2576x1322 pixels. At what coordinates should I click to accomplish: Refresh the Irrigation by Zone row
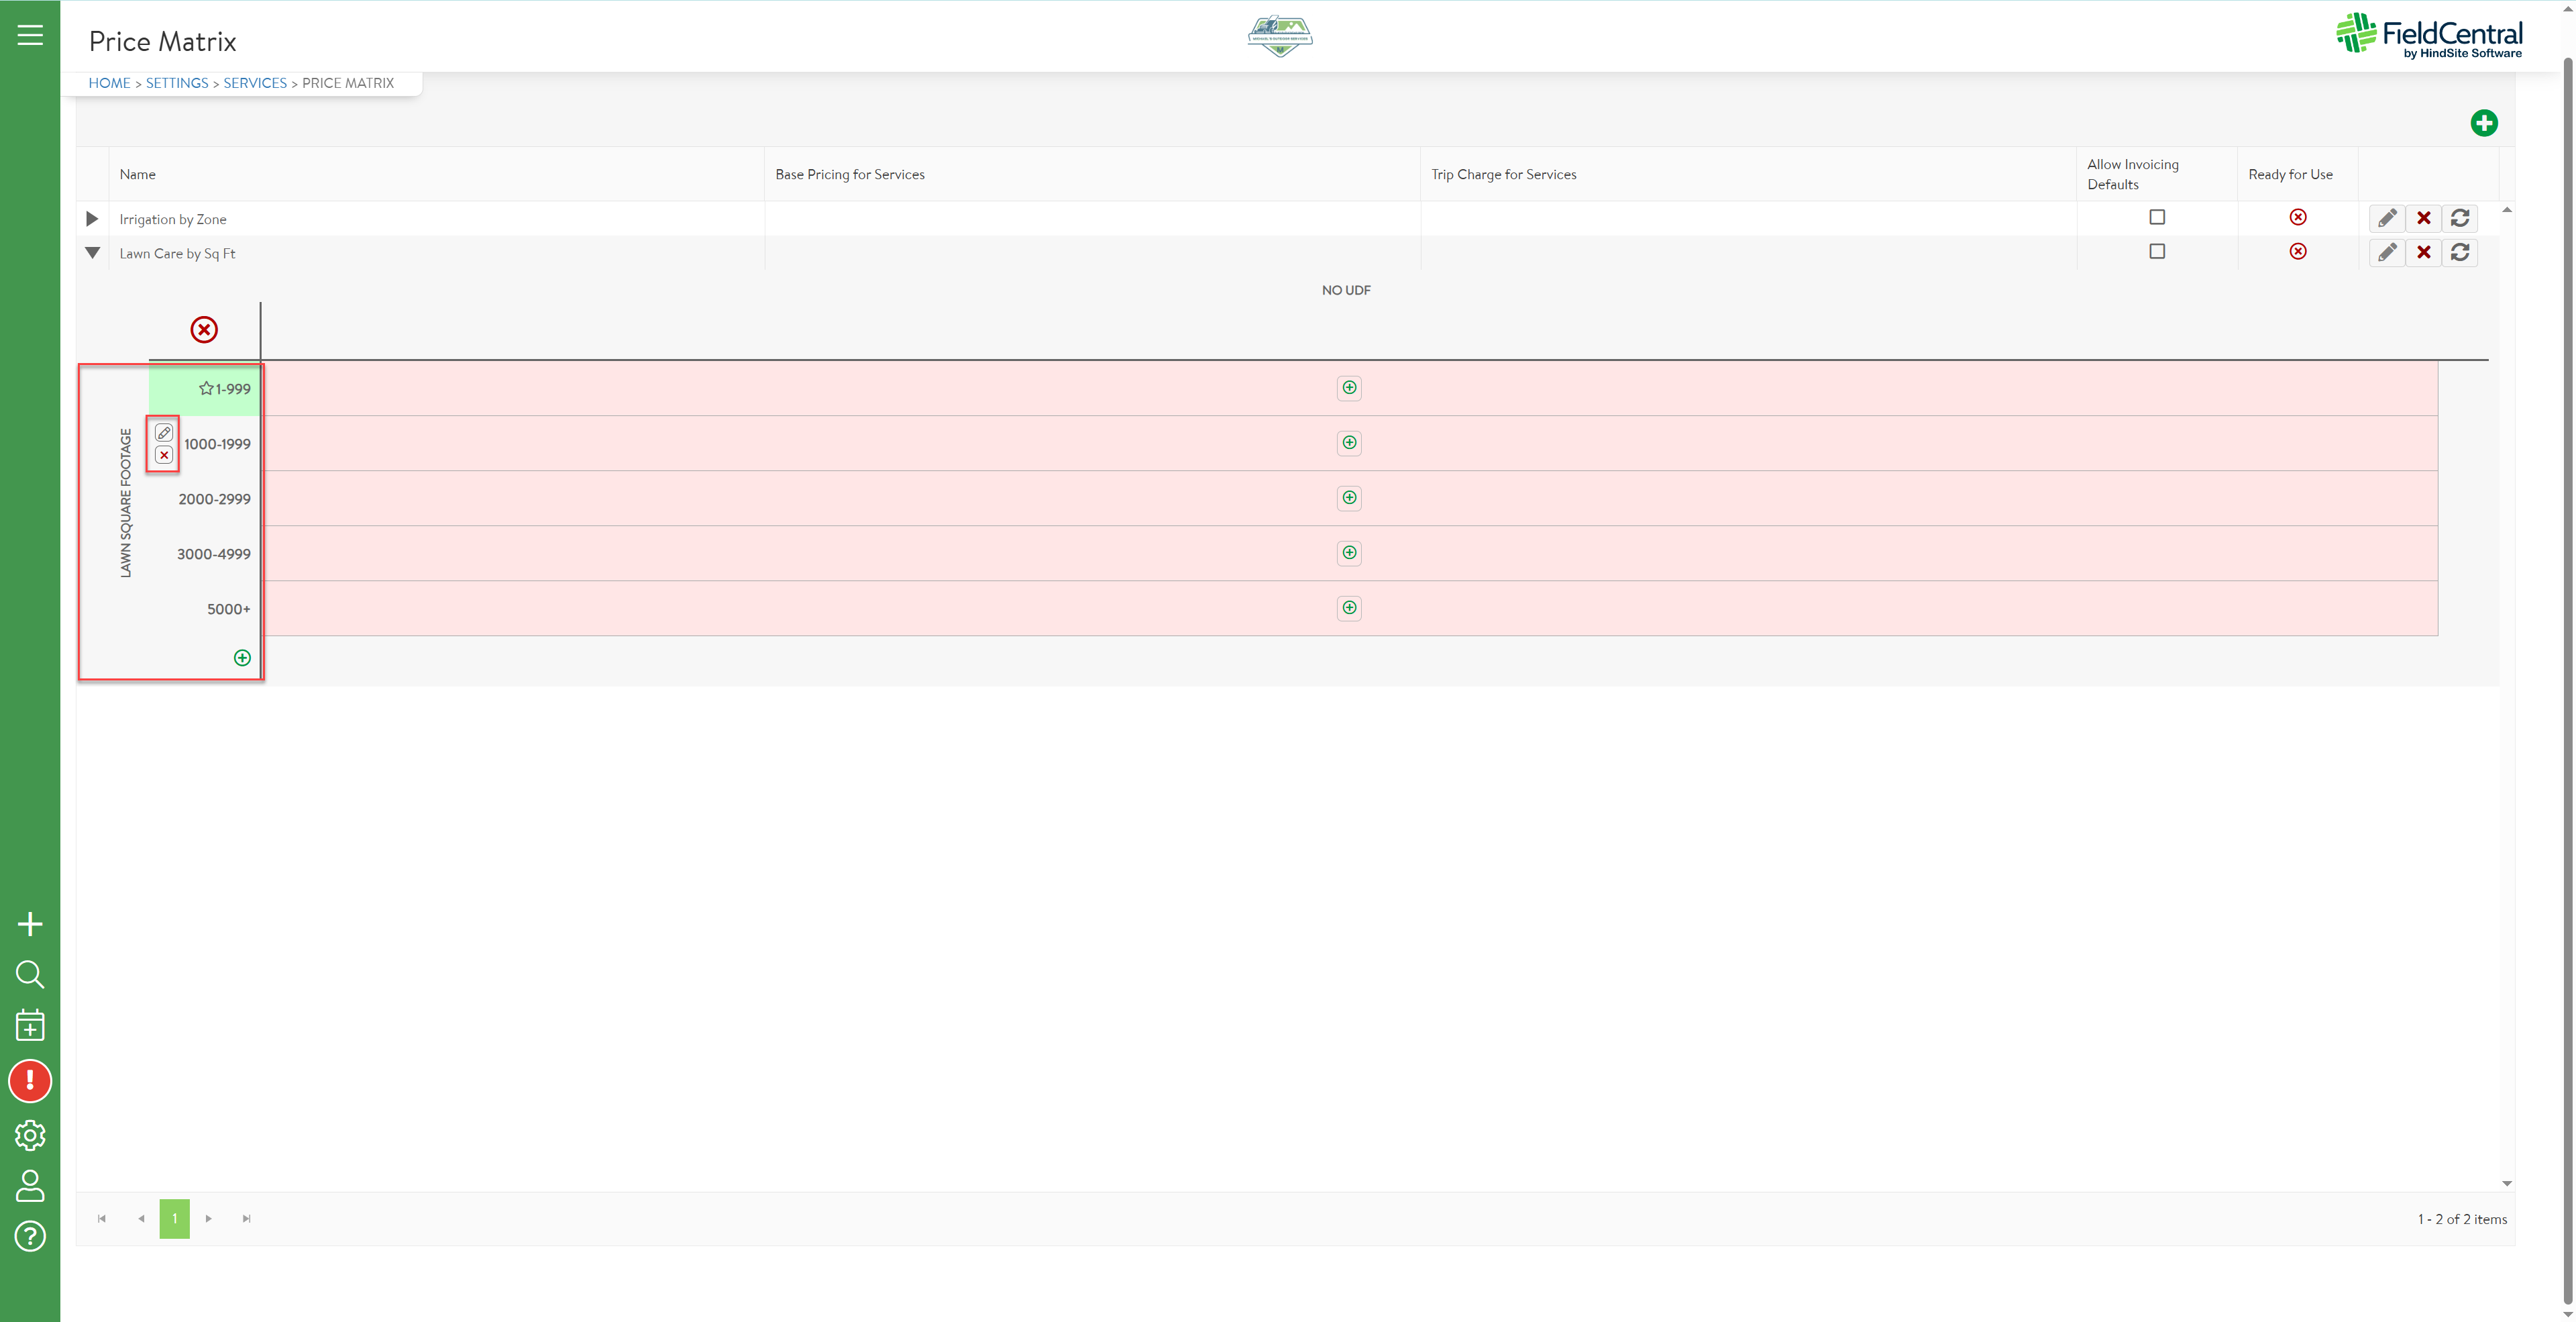(2460, 218)
